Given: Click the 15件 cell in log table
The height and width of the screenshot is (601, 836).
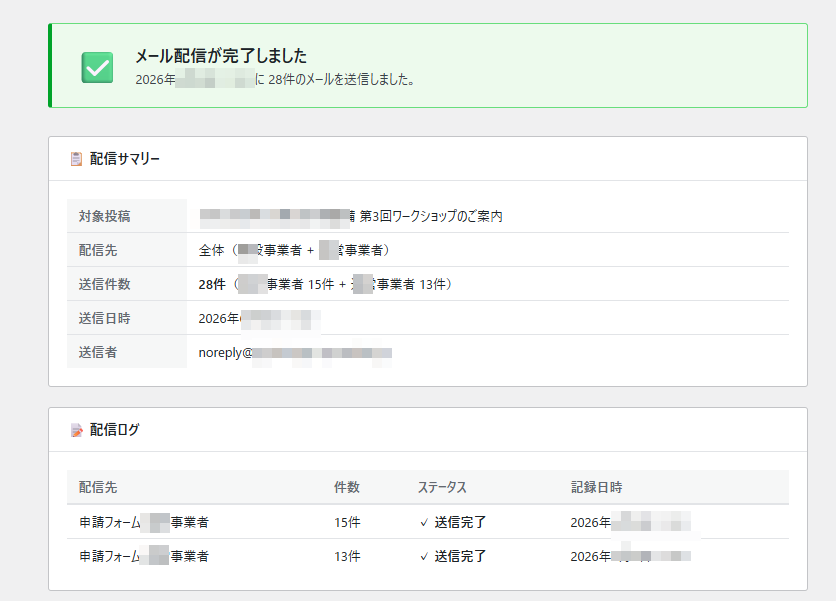Looking at the screenshot, I should 347,522.
